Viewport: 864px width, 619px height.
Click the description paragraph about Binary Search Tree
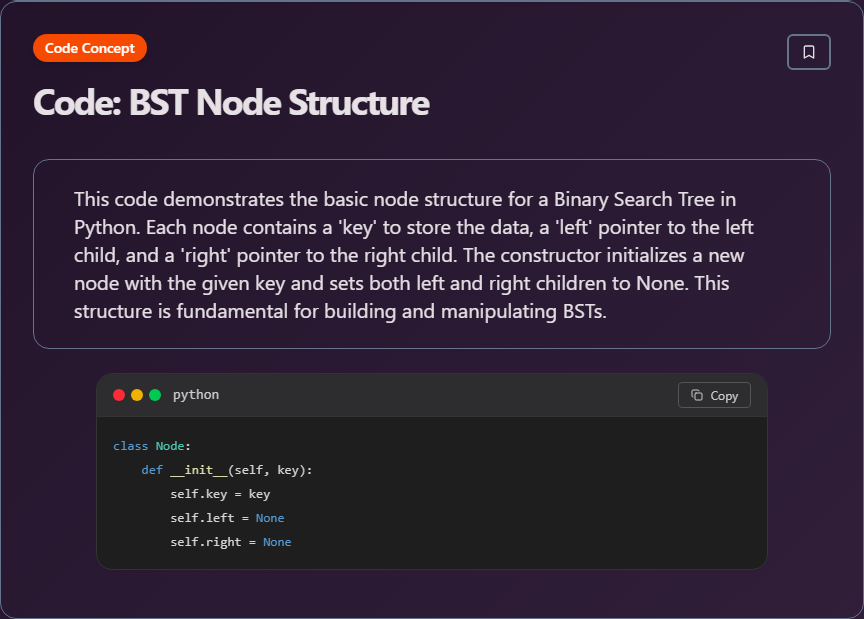pyautogui.click(x=414, y=255)
